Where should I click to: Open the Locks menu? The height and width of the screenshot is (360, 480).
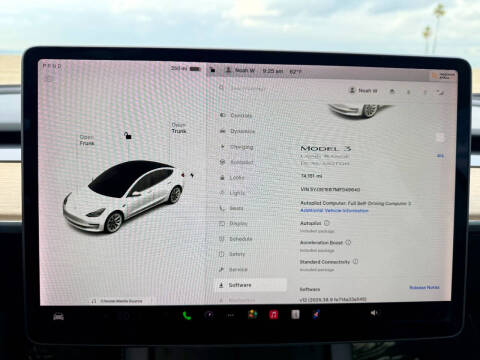[232, 178]
